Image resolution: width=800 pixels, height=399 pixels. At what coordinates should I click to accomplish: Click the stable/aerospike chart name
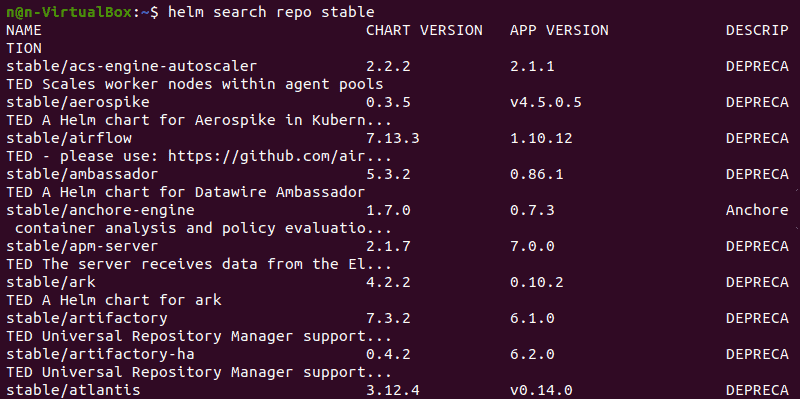click(x=78, y=103)
